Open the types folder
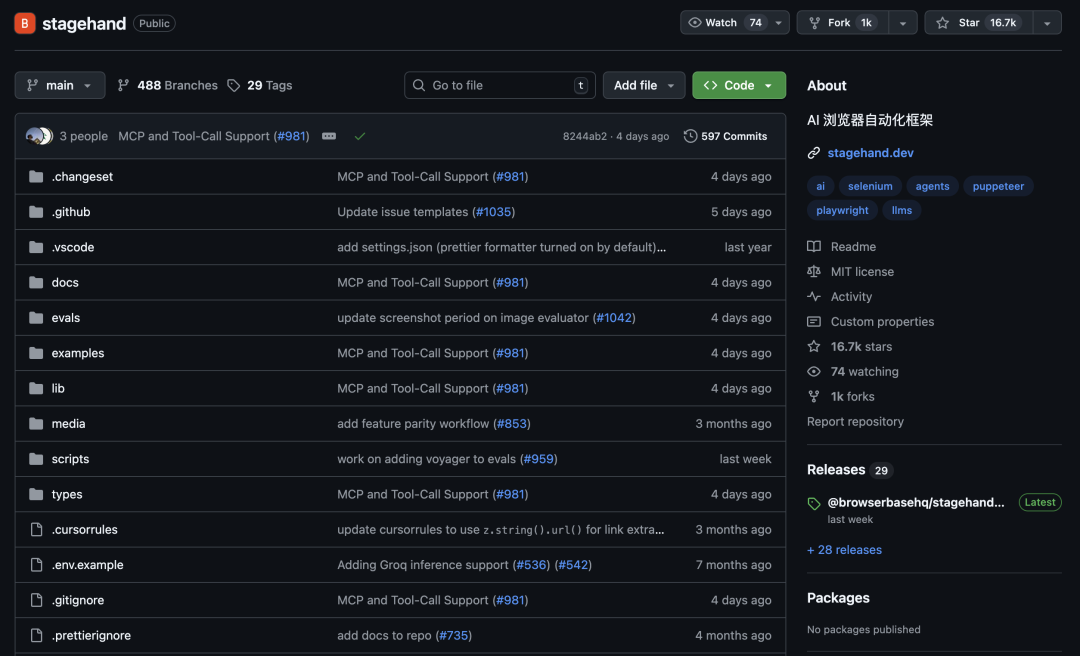Screen dimensions: 1080x656 [67, 494]
